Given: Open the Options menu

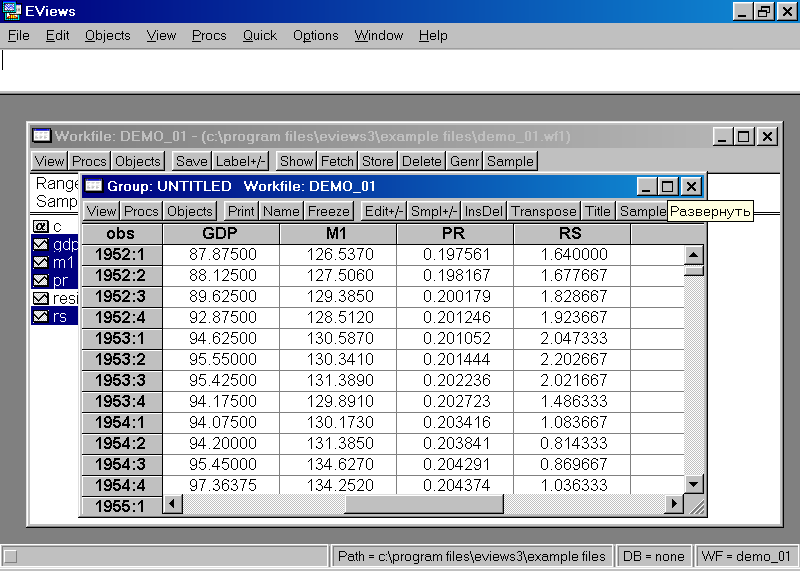Looking at the screenshot, I should point(315,36).
